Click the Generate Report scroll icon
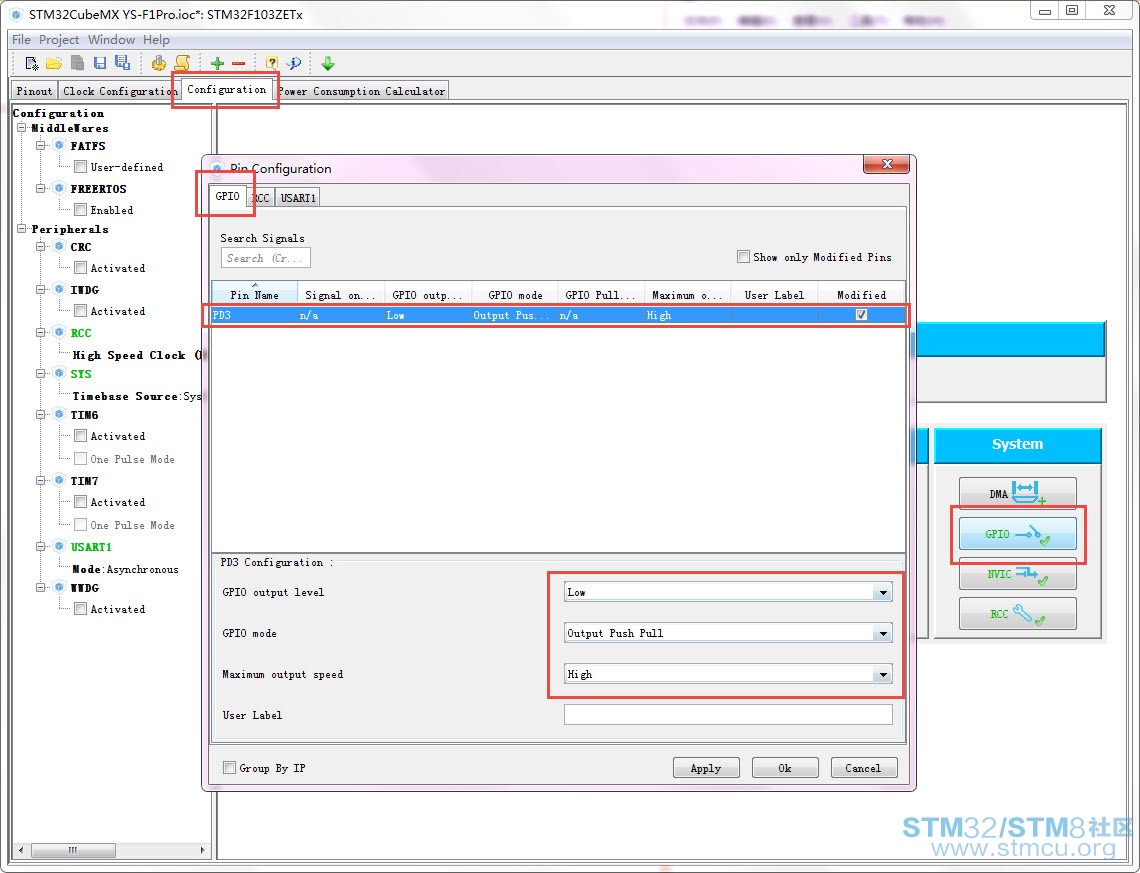1140x873 pixels. [x=182, y=63]
